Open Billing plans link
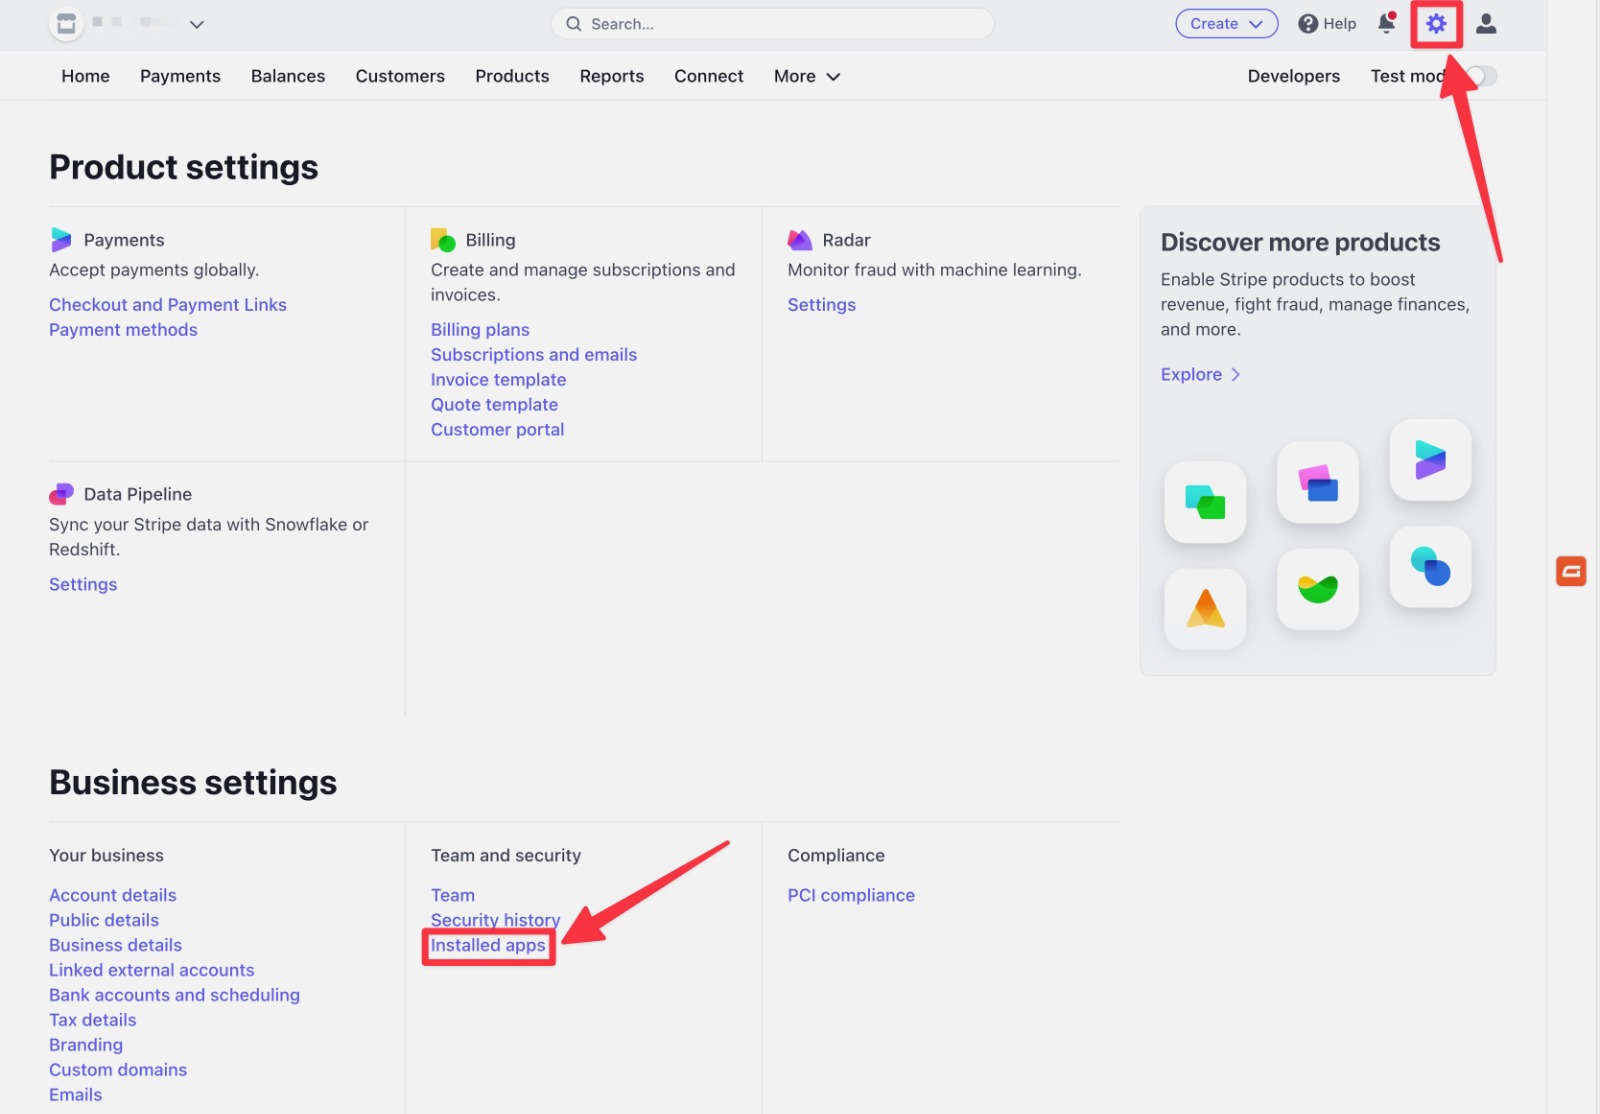This screenshot has width=1600, height=1114. pos(480,330)
